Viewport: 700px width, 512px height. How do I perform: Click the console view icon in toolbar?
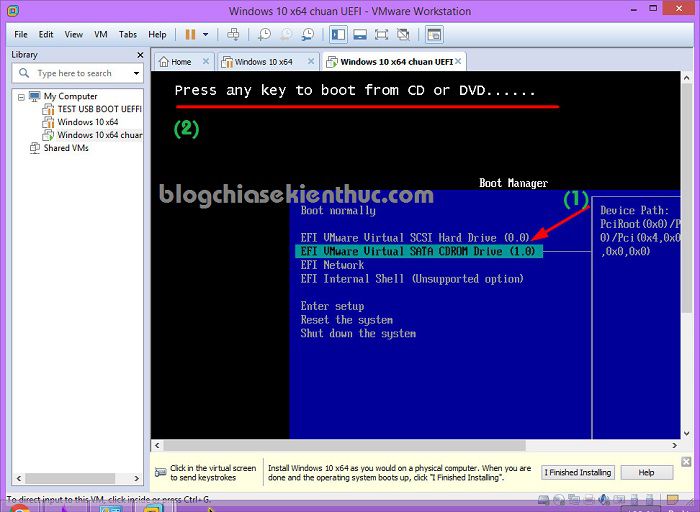[x=434, y=34]
